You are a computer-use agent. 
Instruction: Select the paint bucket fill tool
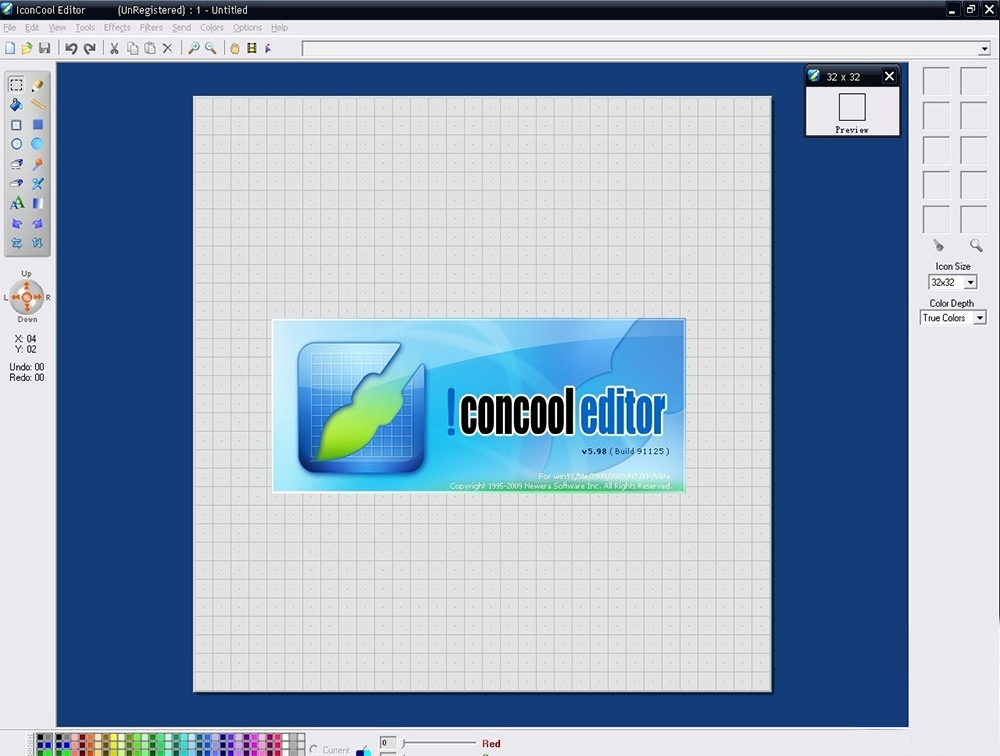17,105
